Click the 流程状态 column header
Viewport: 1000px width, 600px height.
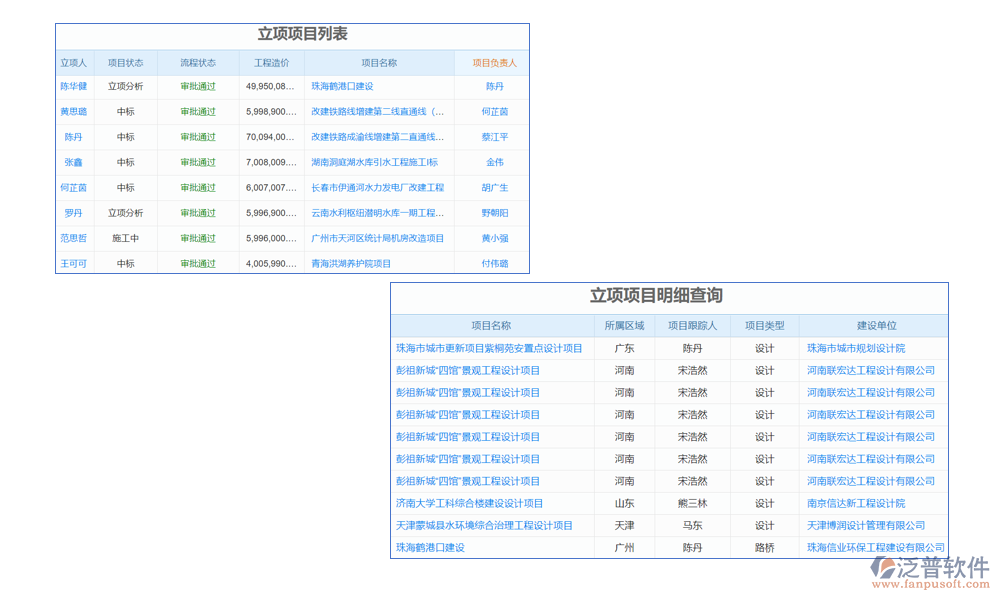click(198, 63)
